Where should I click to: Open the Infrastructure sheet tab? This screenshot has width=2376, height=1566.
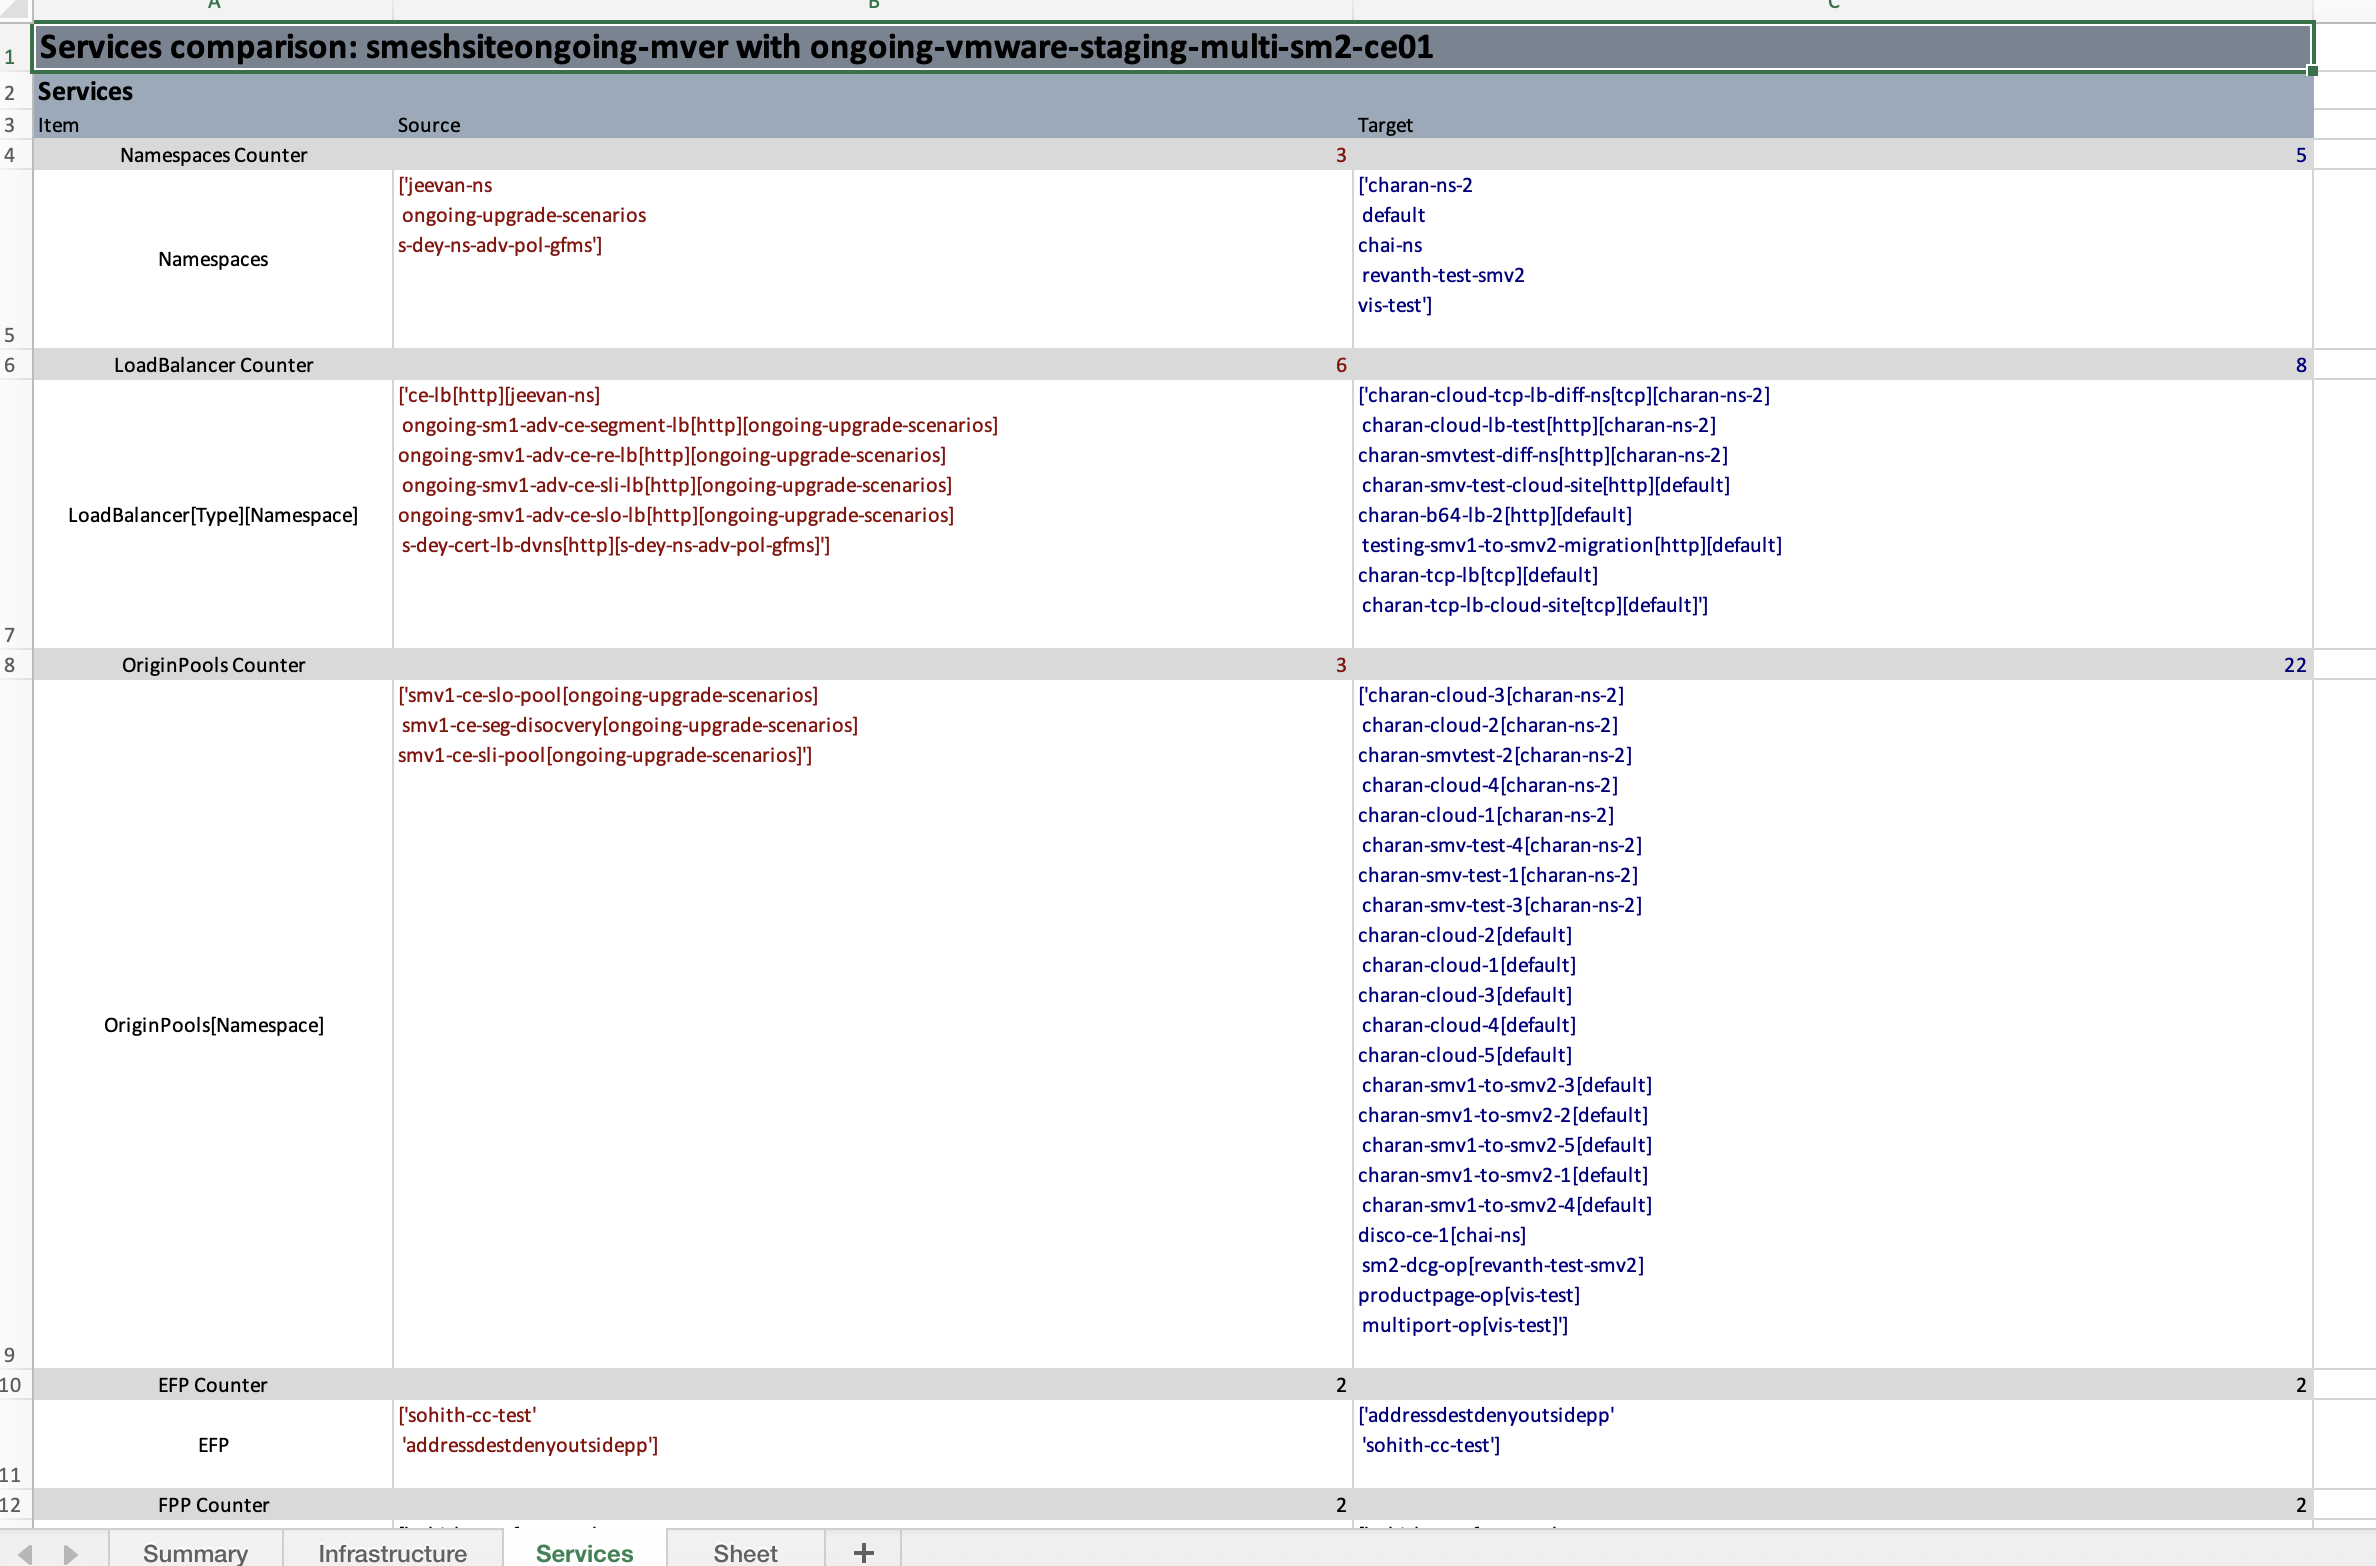pyautogui.click(x=392, y=1552)
